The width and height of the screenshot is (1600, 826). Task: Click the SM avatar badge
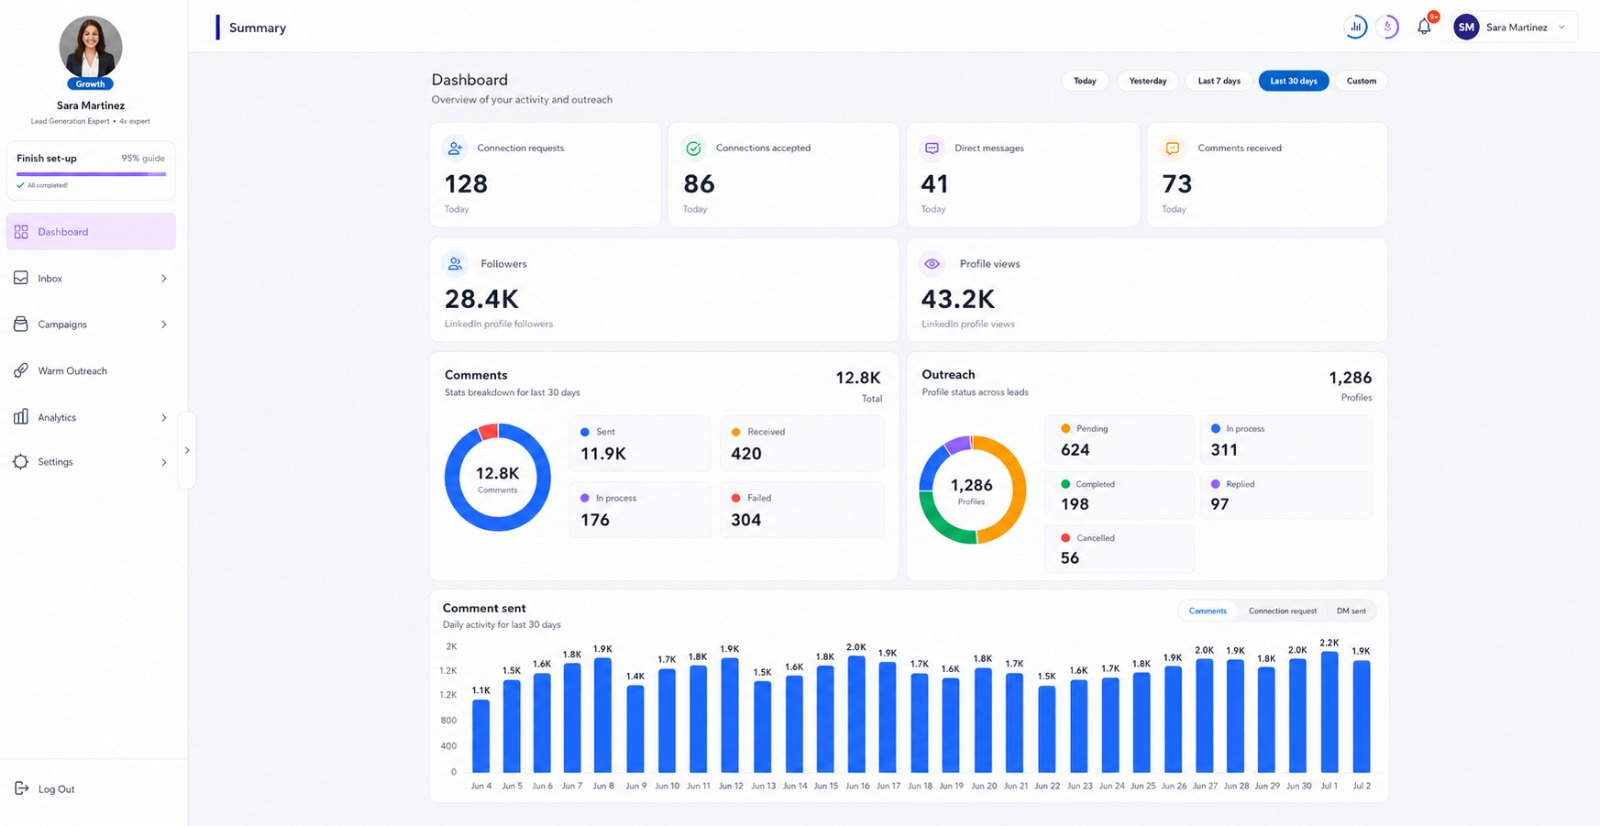click(x=1466, y=27)
